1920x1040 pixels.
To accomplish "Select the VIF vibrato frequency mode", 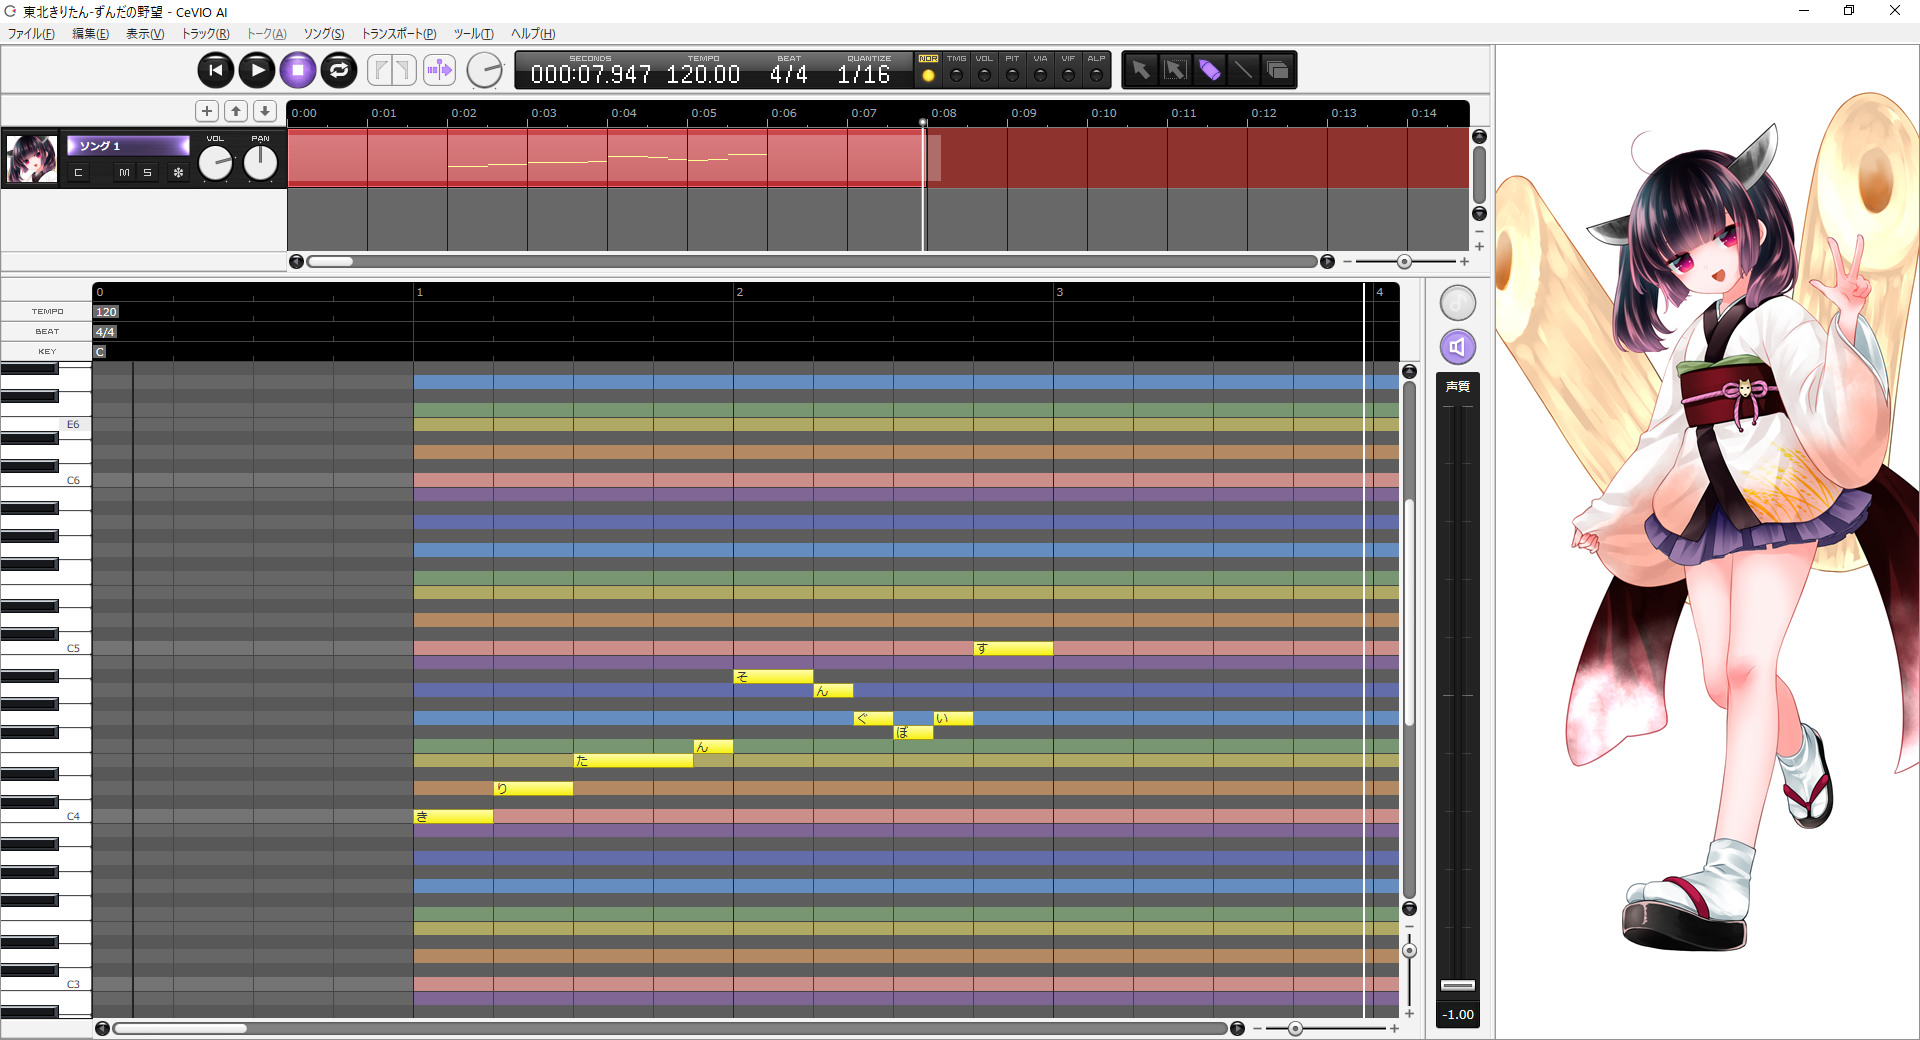I will (x=1069, y=70).
